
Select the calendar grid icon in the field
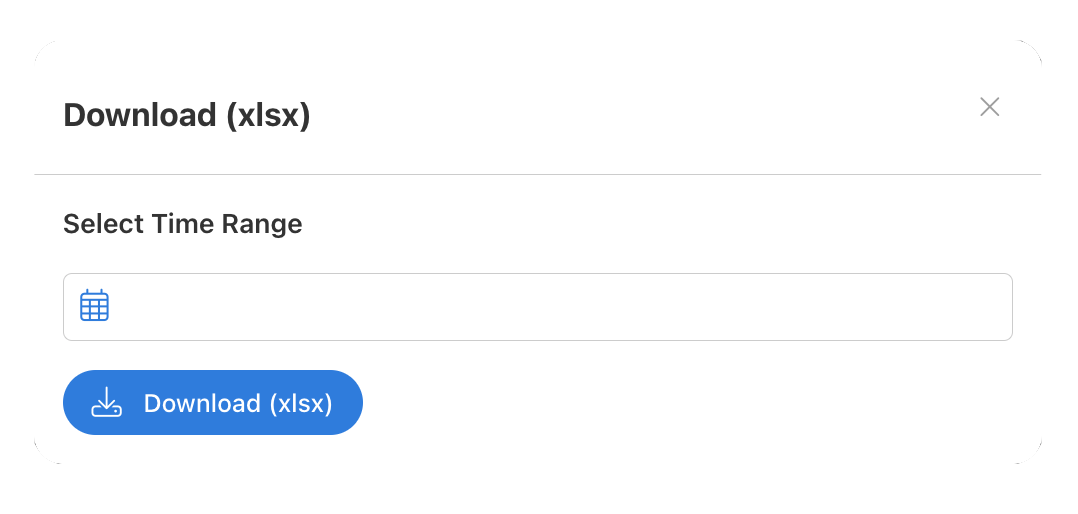click(94, 305)
